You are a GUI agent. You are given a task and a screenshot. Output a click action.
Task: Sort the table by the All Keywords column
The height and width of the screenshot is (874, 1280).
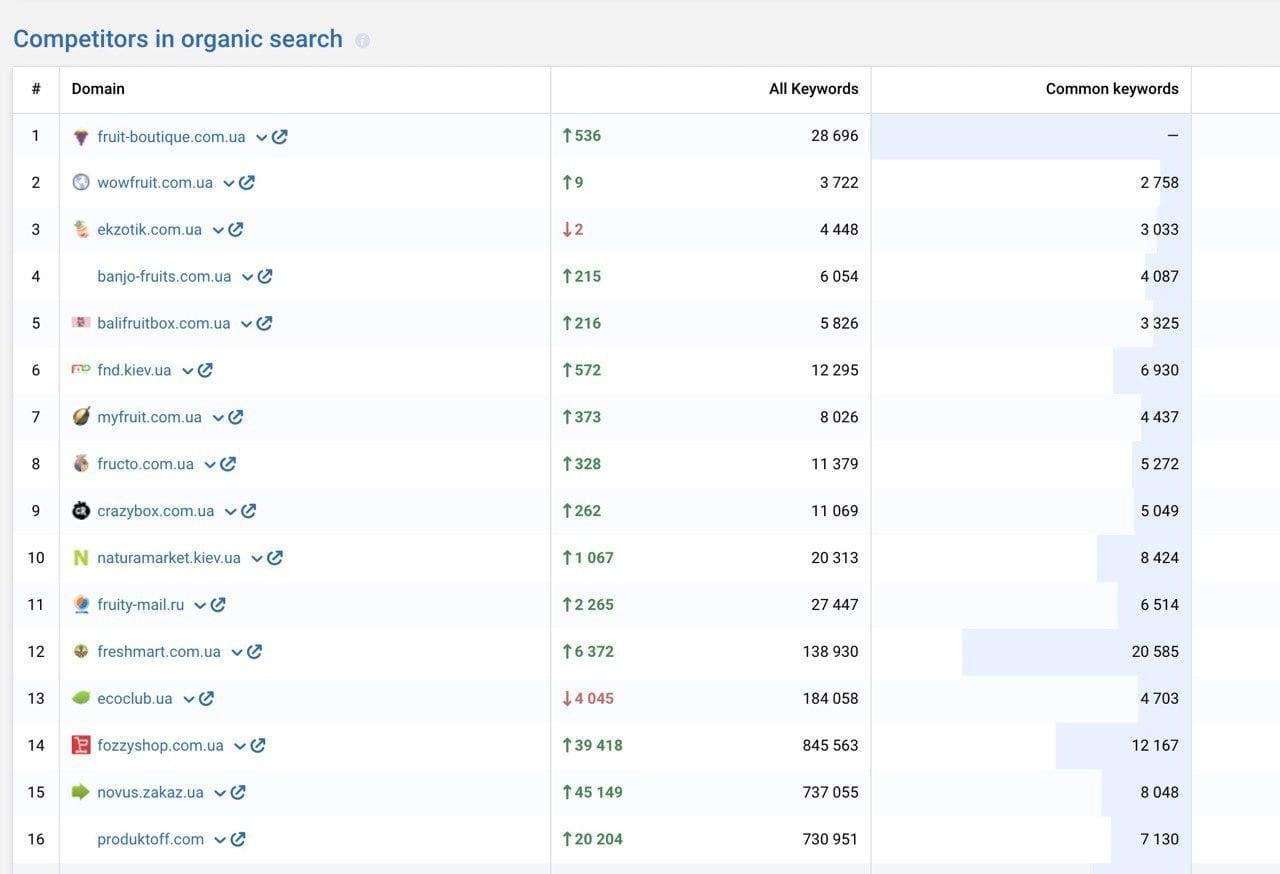pos(813,88)
